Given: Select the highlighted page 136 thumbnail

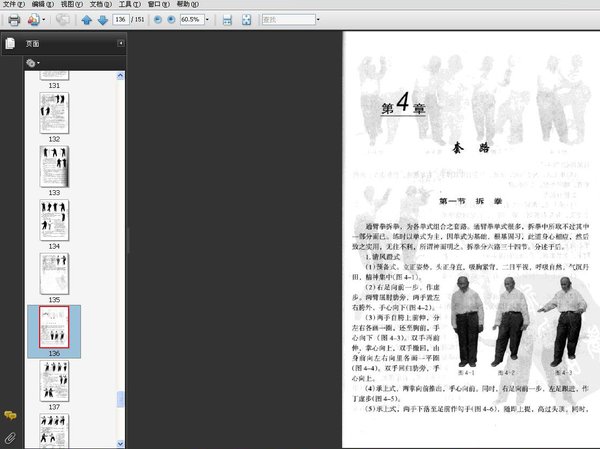Looking at the screenshot, I should pyautogui.click(x=54, y=327).
